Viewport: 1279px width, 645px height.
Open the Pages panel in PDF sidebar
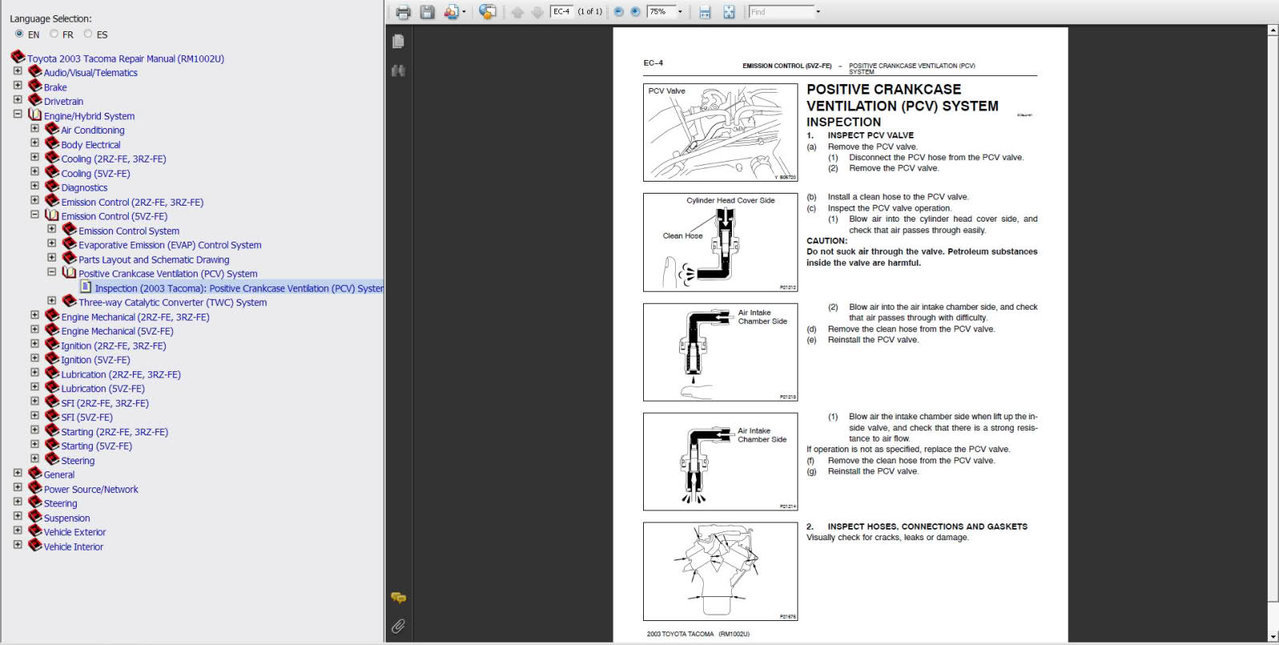pyautogui.click(x=398, y=41)
